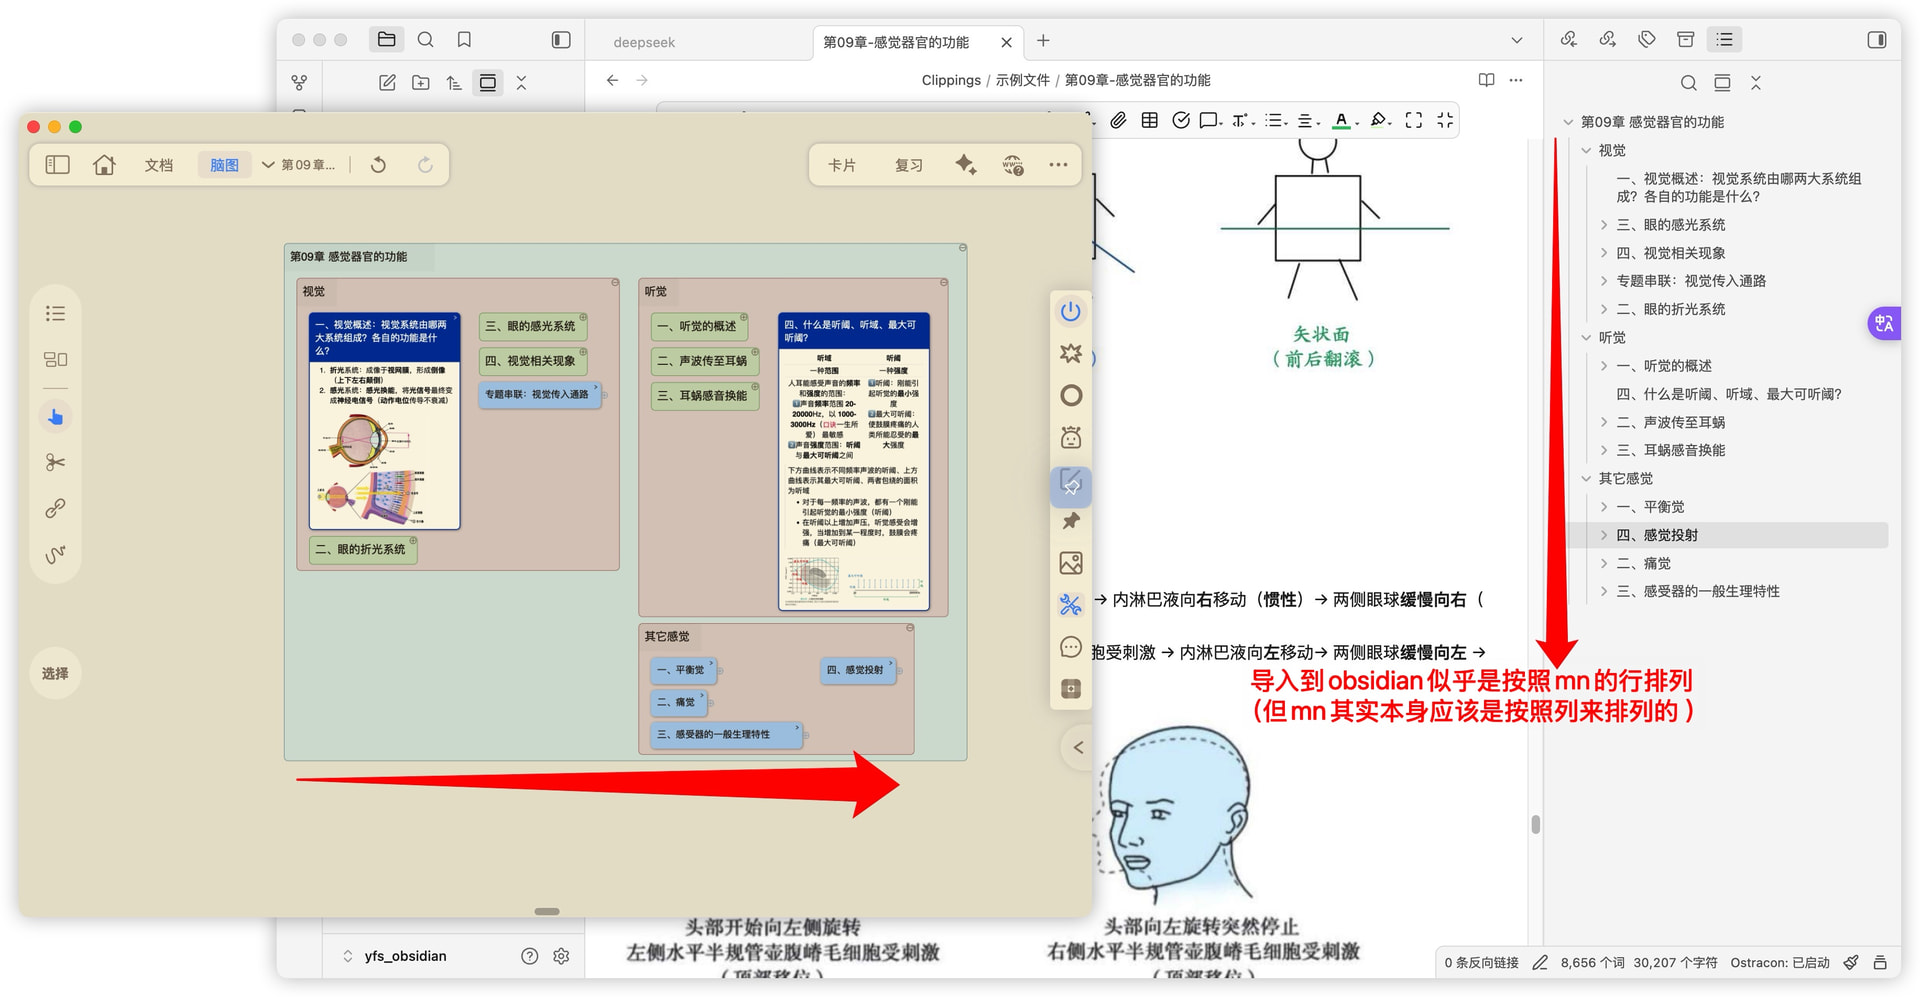Open the AI sparkle assistant
The image size is (1920, 997).
click(965, 165)
